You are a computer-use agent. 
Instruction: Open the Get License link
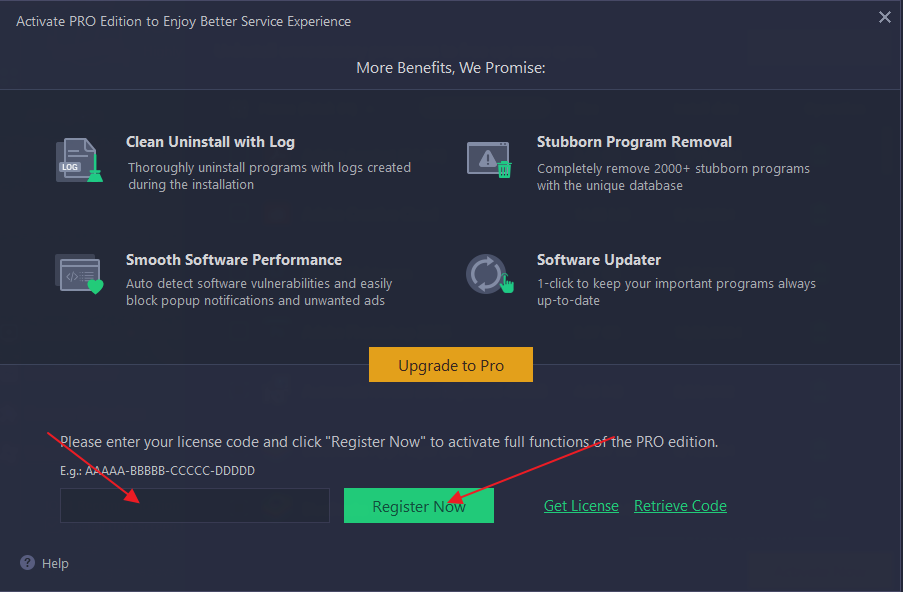coord(581,506)
